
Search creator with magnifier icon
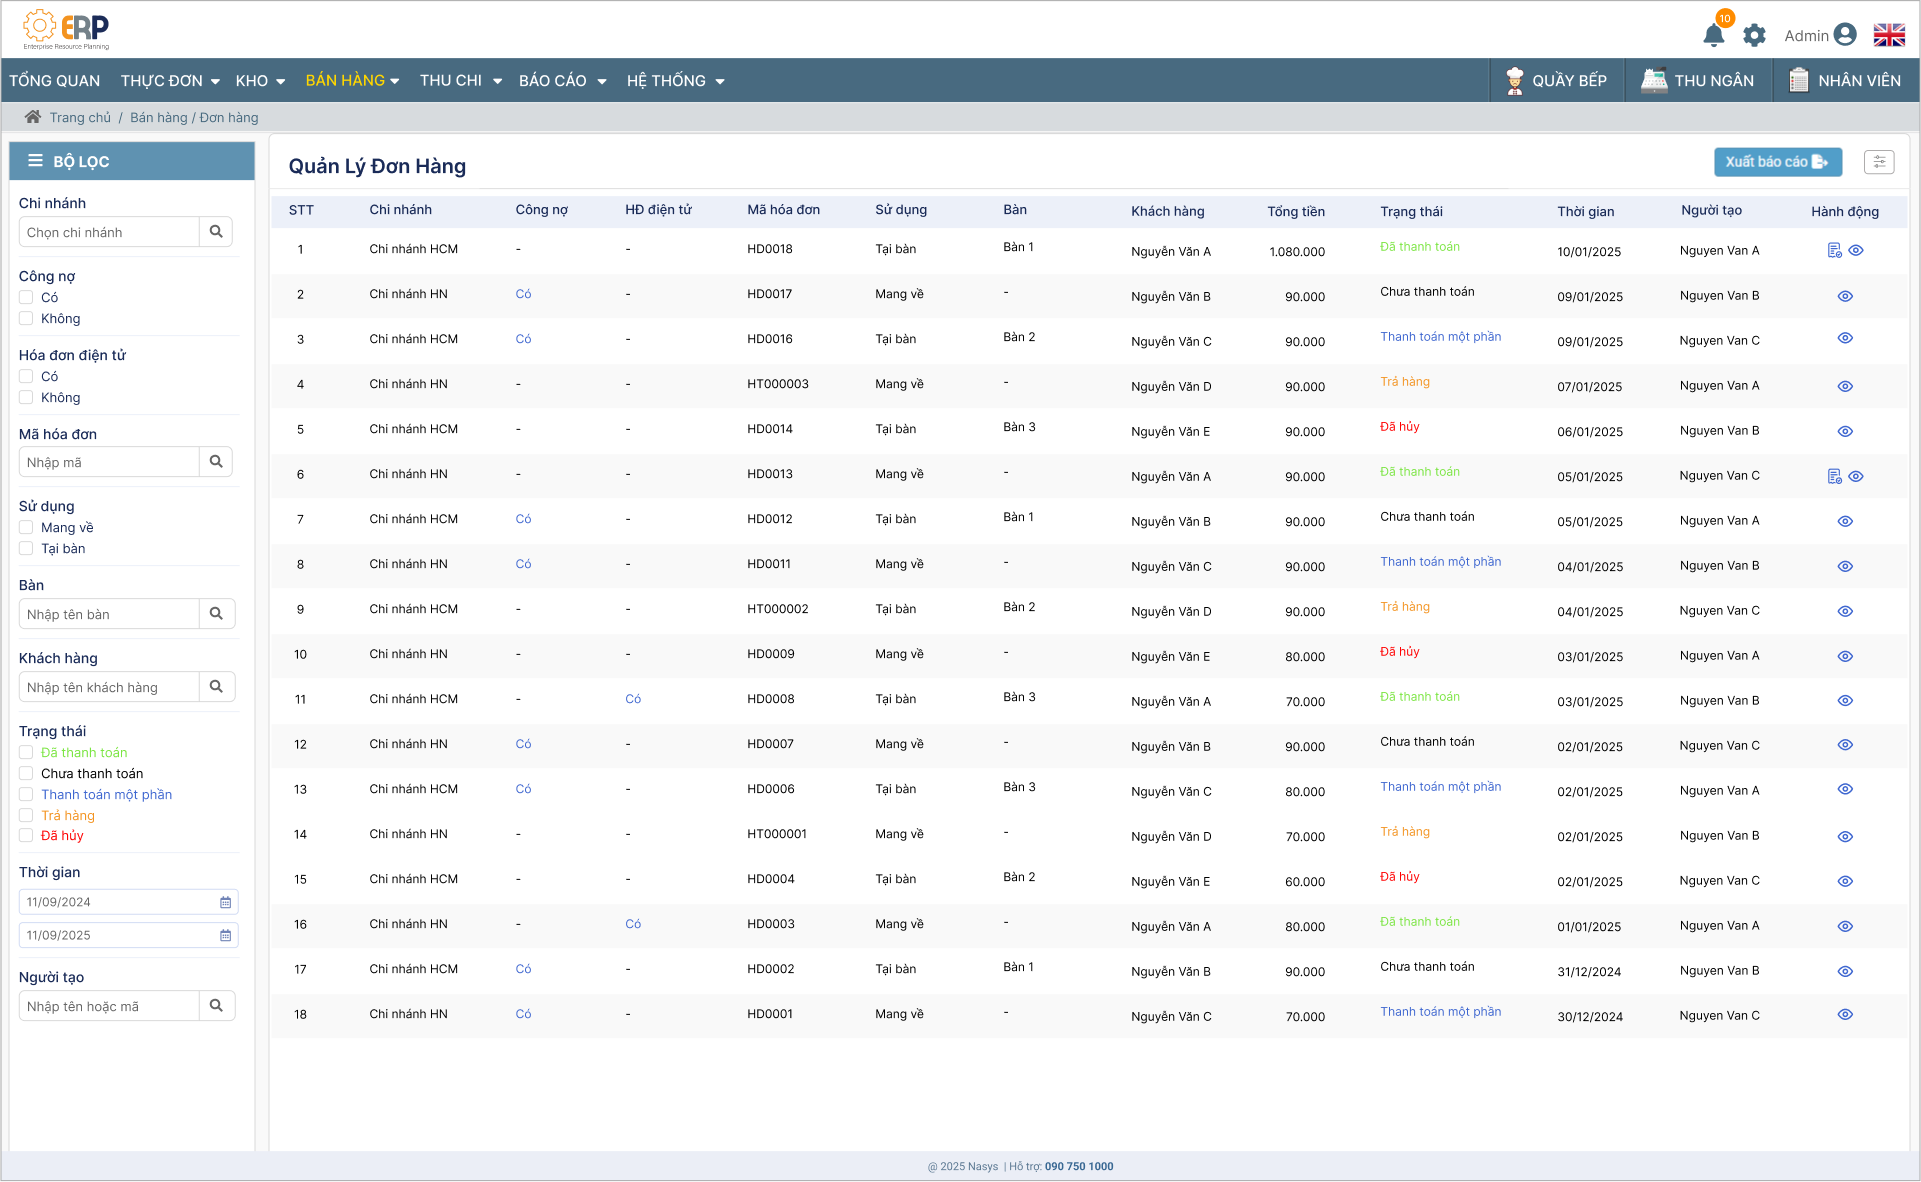pos(216,1006)
